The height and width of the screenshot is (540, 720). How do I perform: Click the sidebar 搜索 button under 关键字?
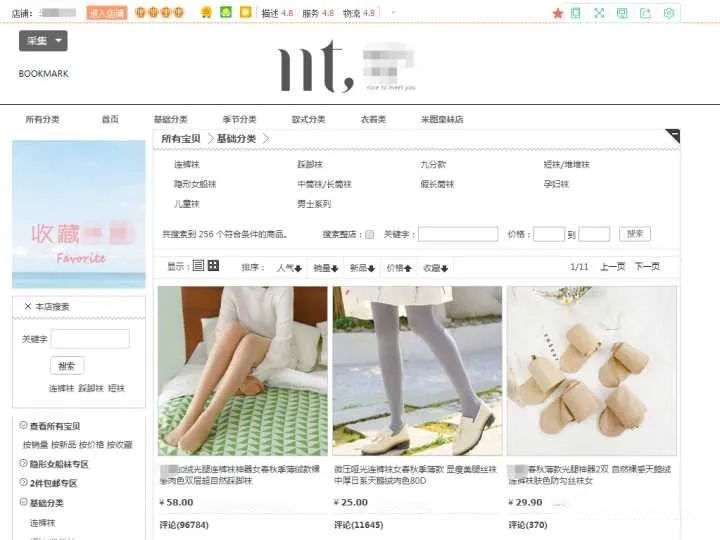tap(67, 366)
